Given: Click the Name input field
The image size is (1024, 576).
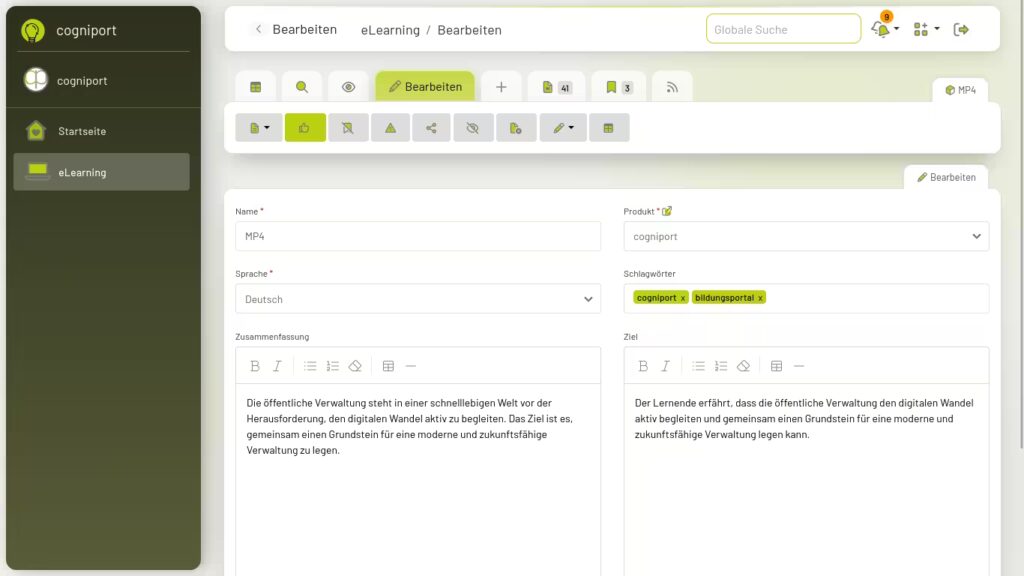Looking at the screenshot, I should coord(418,236).
